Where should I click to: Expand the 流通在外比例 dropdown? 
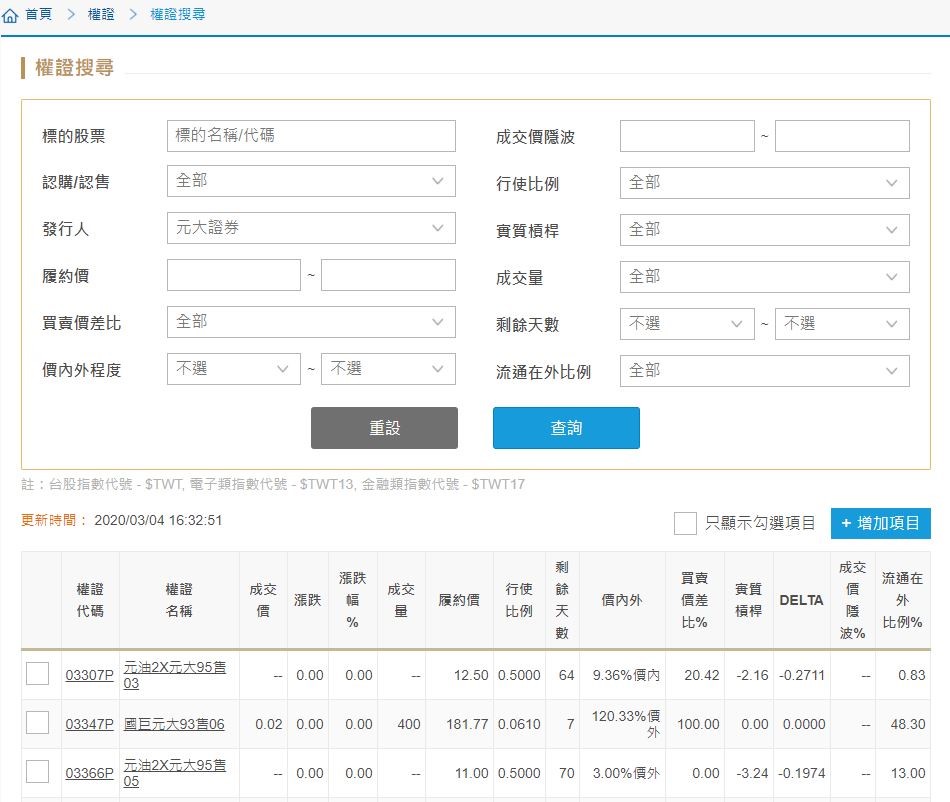pos(765,371)
